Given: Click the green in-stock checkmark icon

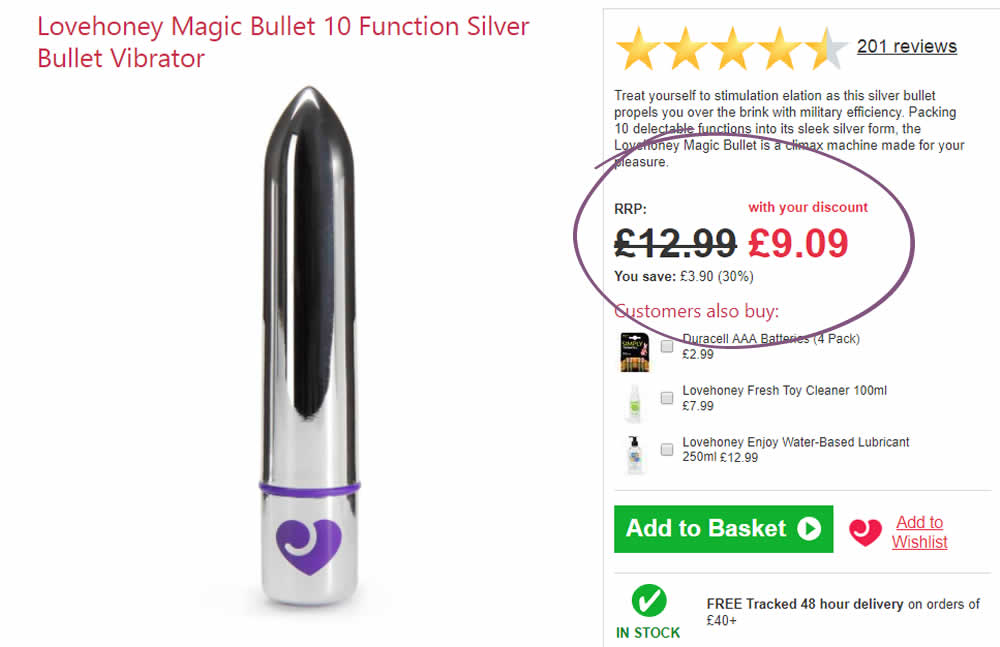Looking at the screenshot, I should click(648, 601).
